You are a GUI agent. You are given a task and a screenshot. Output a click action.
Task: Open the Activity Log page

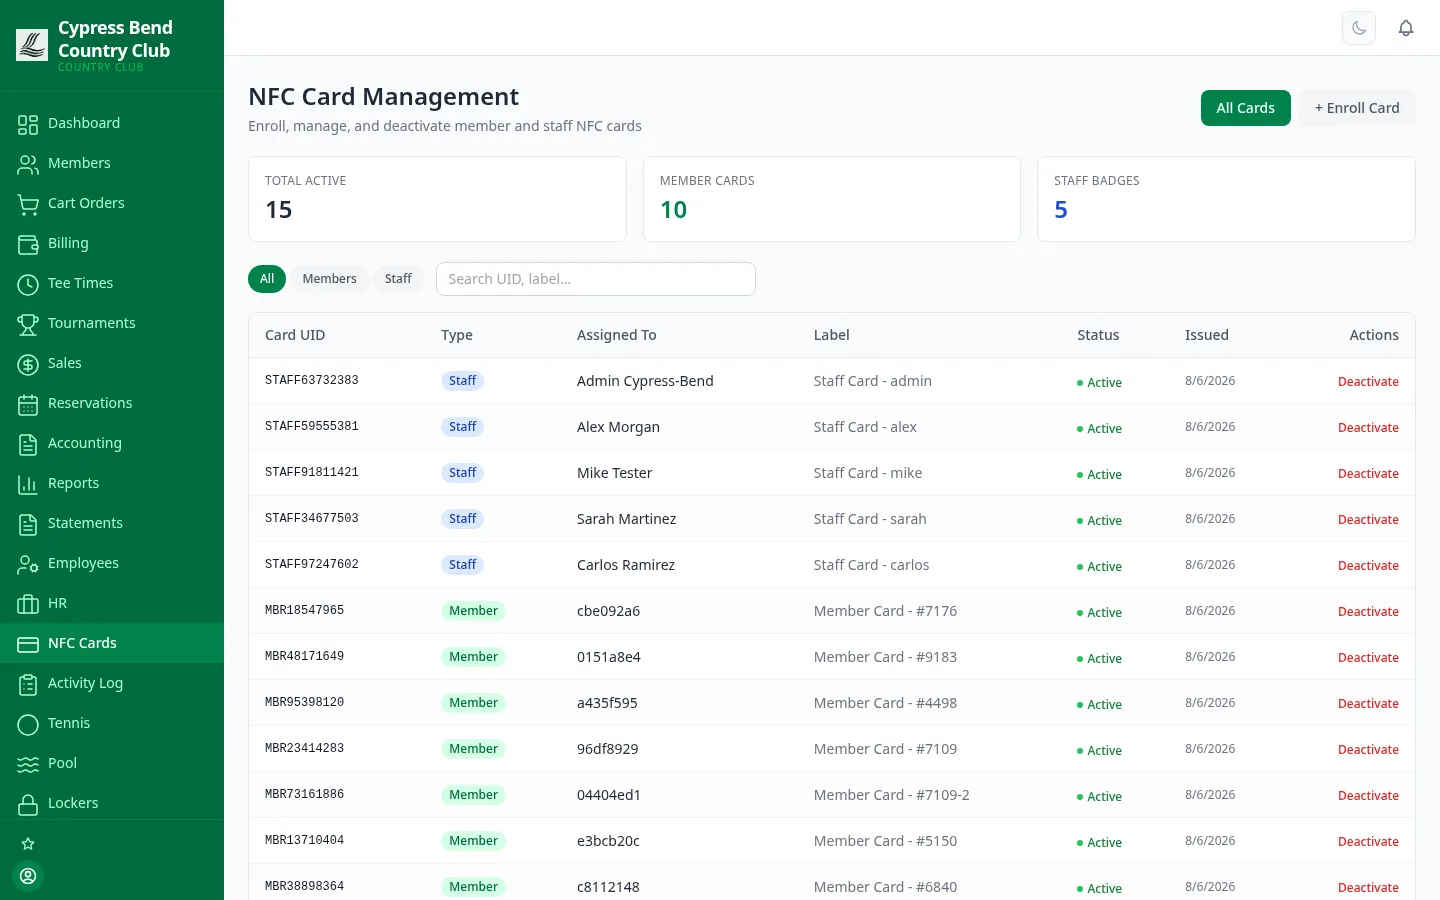click(112, 683)
